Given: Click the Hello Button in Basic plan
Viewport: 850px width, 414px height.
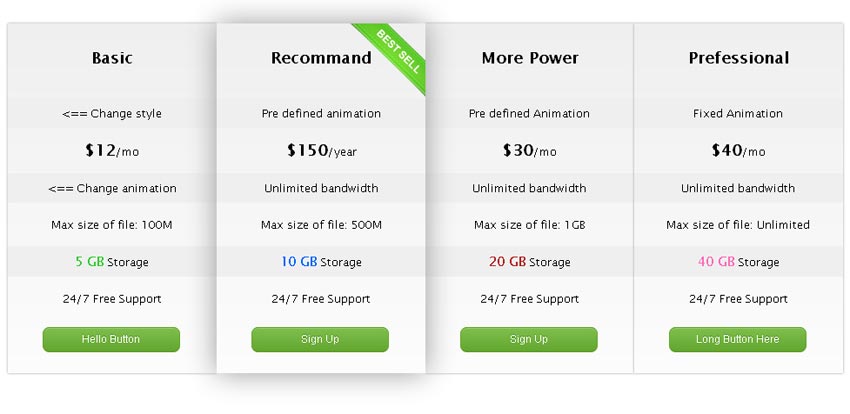Looking at the screenshot, I should (111, 339).
